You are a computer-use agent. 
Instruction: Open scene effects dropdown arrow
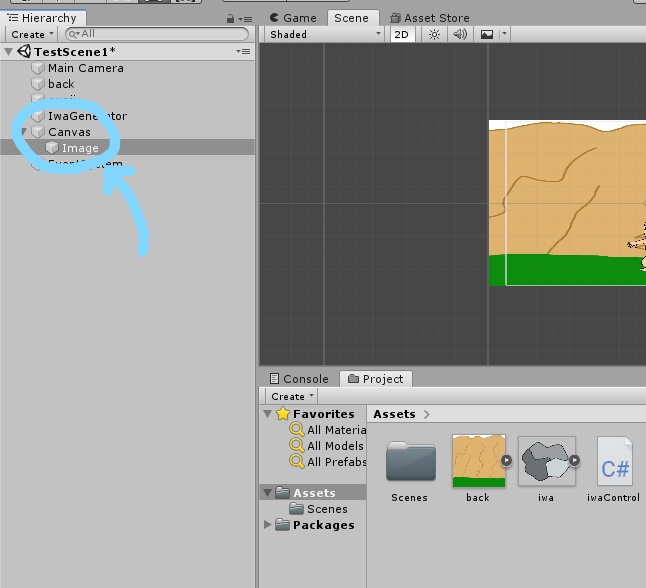[x=504, y=34]
